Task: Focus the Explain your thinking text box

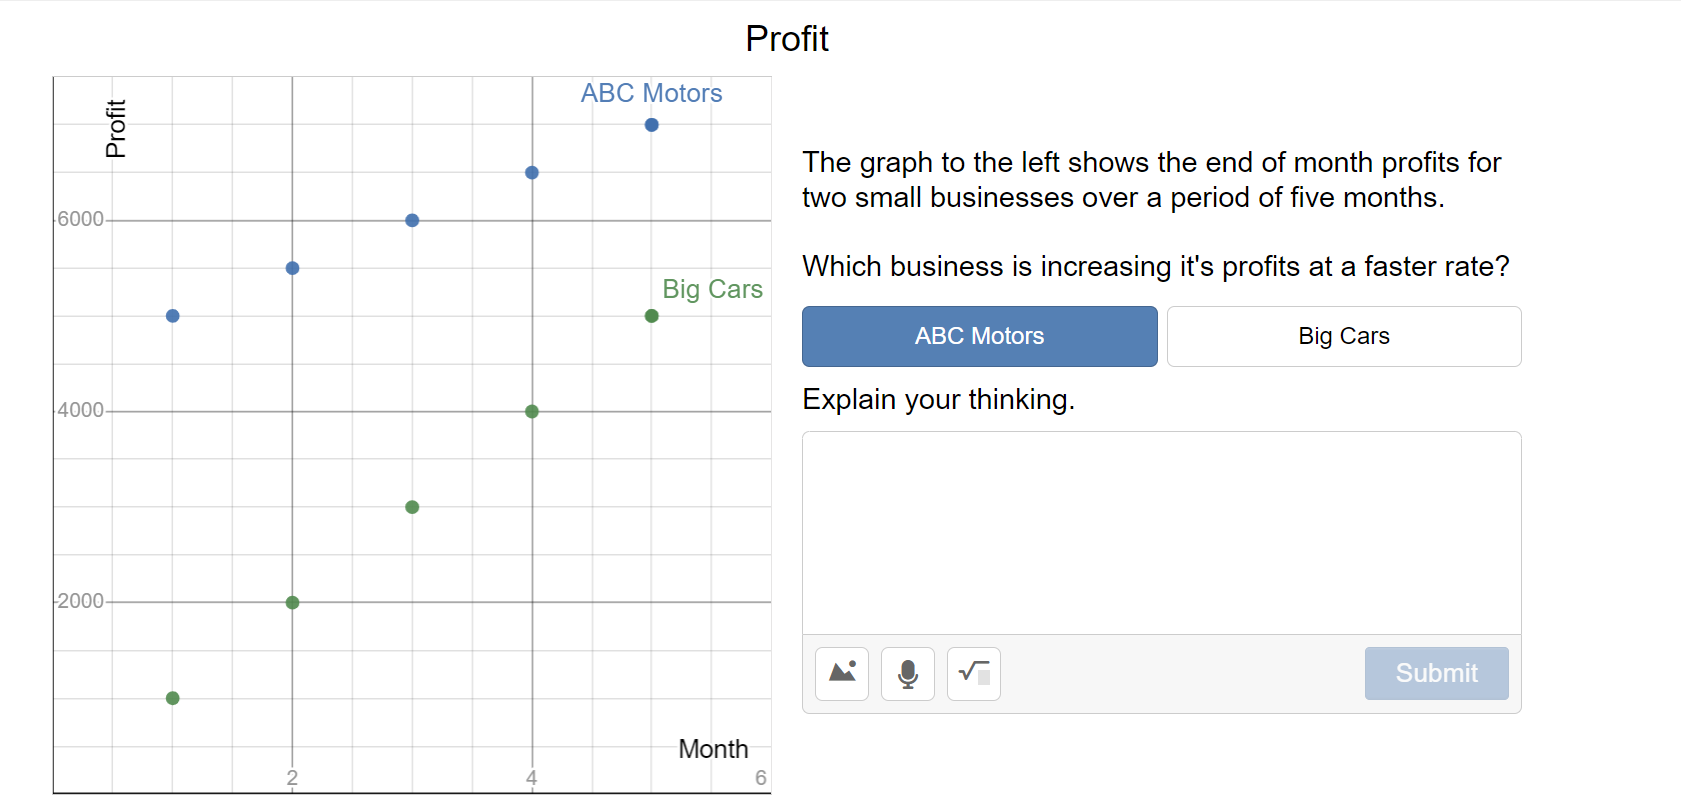Action: coord(1161,533)
